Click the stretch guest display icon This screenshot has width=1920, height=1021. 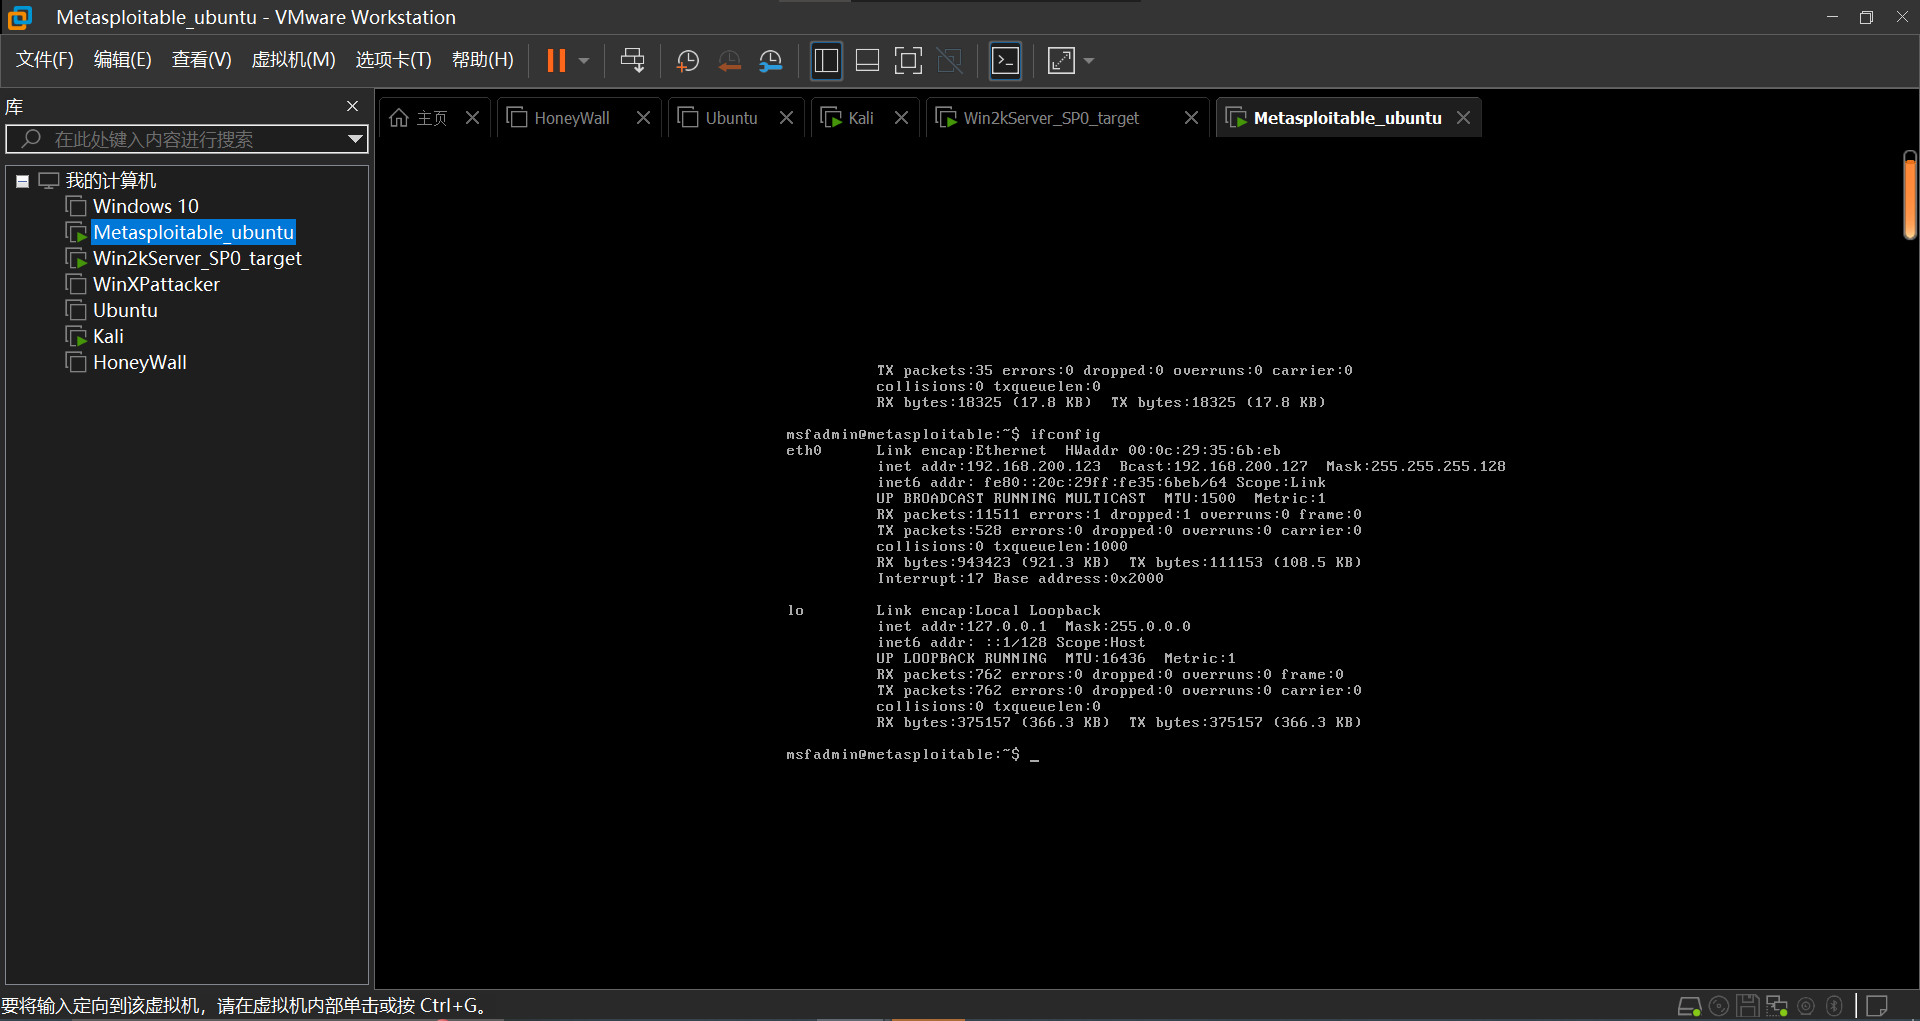[x=1061, y=61]
